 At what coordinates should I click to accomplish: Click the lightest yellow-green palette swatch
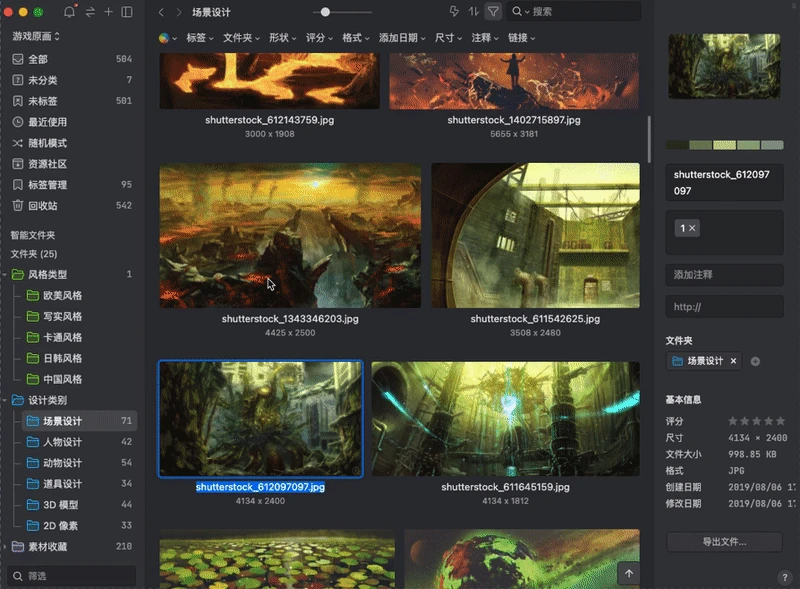(x=724, y=145)
